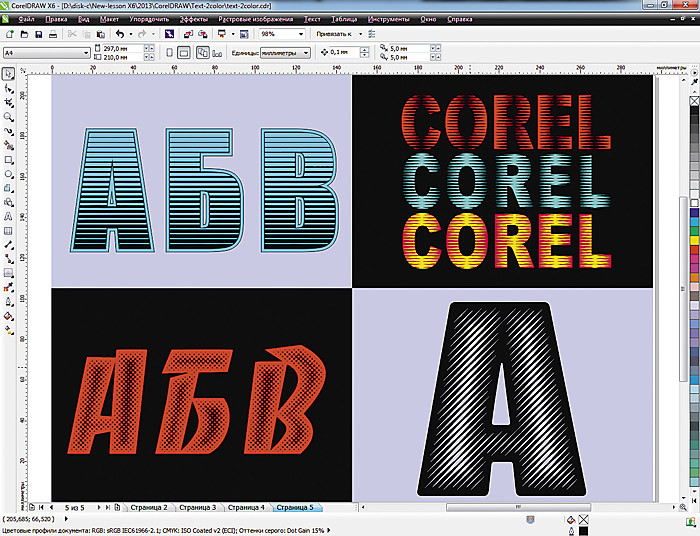The image size is (700, 536).
Task: Open the миллиметры units dropdown
Action: (x=306, y=53)
